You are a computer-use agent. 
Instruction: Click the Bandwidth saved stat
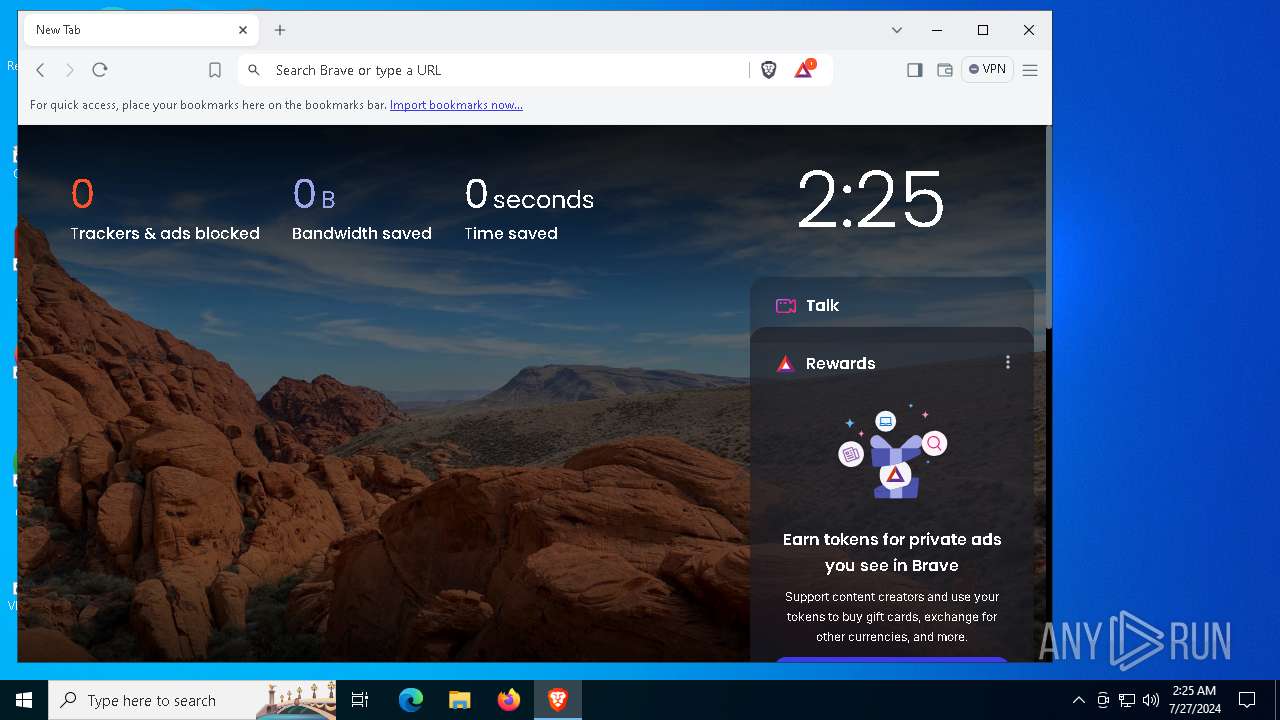pyautogui.click(x=362, y=209)
